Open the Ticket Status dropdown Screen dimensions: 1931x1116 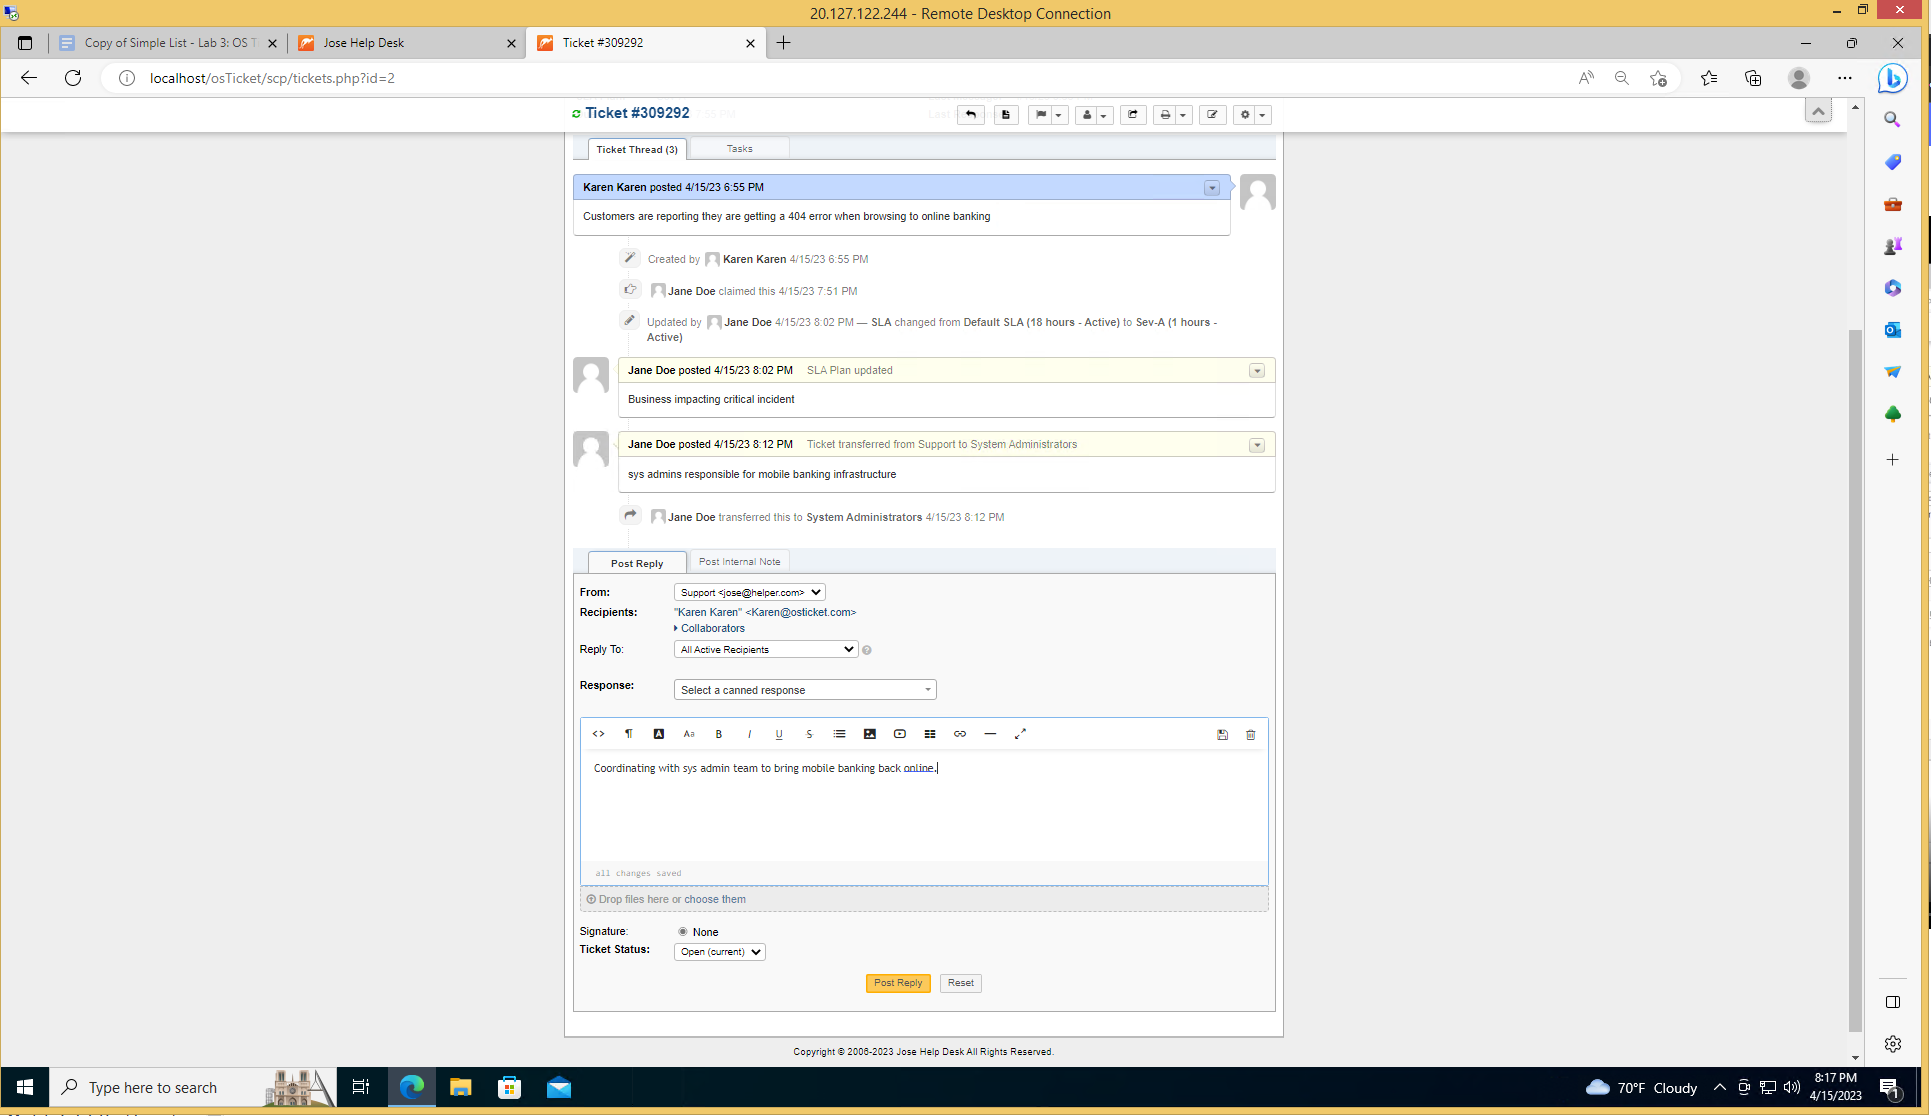click(x=719, y=951)
